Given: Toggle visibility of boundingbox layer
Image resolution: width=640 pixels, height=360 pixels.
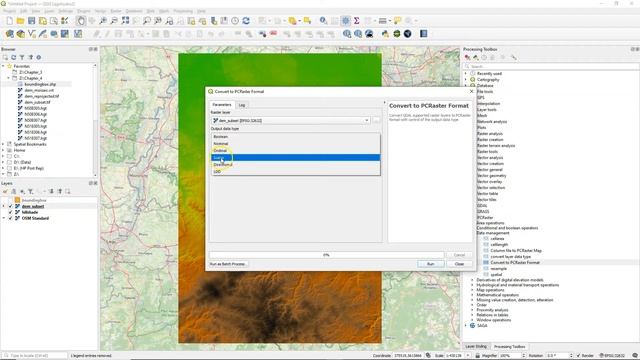Looking at the screenshot, I should pyautogui.click(x=11, y=200).
